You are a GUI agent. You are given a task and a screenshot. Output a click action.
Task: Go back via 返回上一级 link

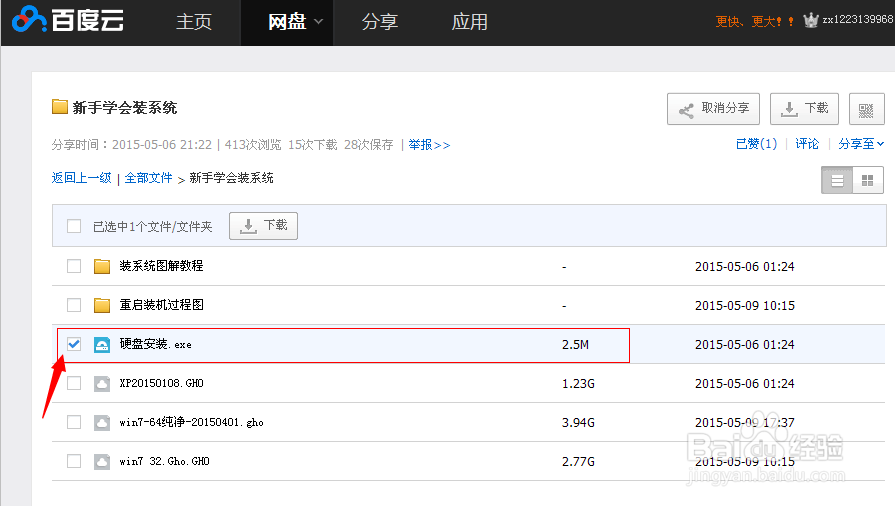(x=82, y=178)
